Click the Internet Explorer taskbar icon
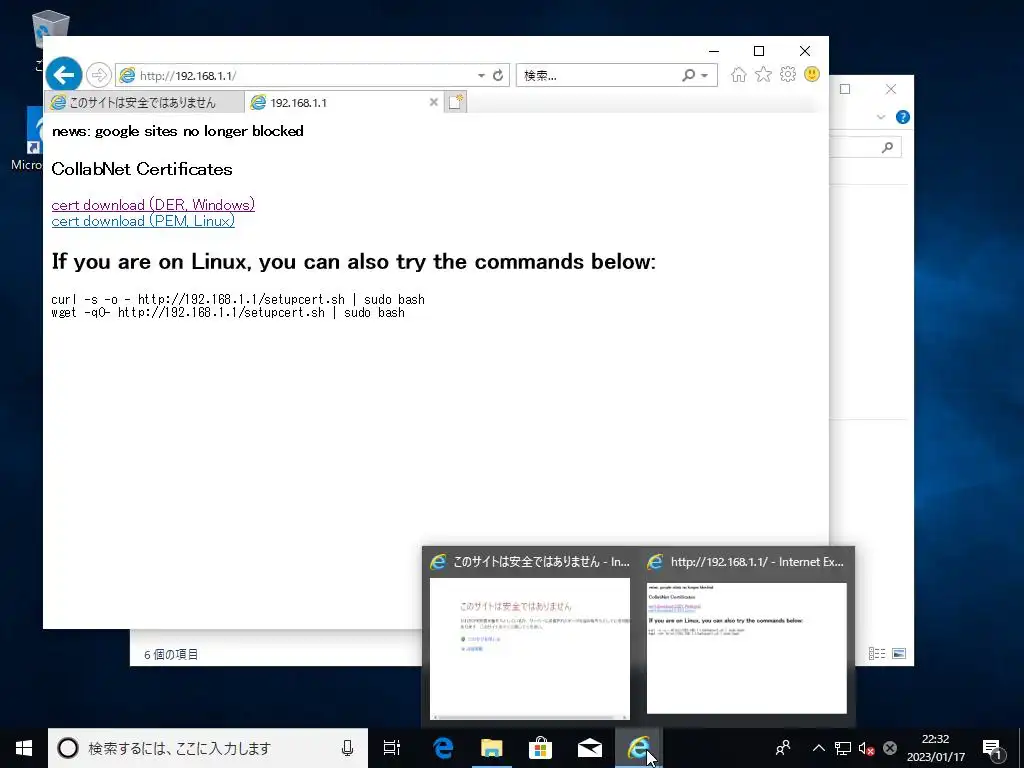Viewport: 1024px width, 768px height. (639, 748)
